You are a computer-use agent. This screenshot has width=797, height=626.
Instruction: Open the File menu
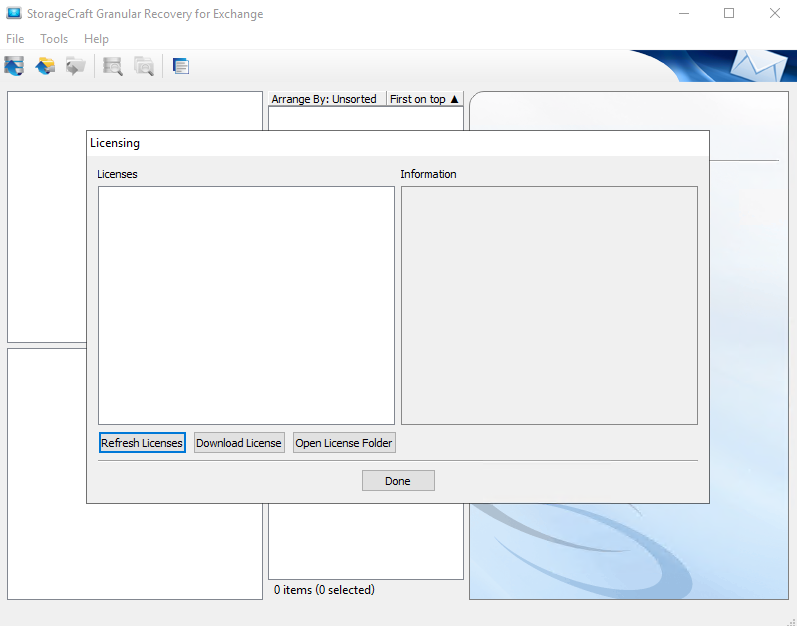click(15, 39)
